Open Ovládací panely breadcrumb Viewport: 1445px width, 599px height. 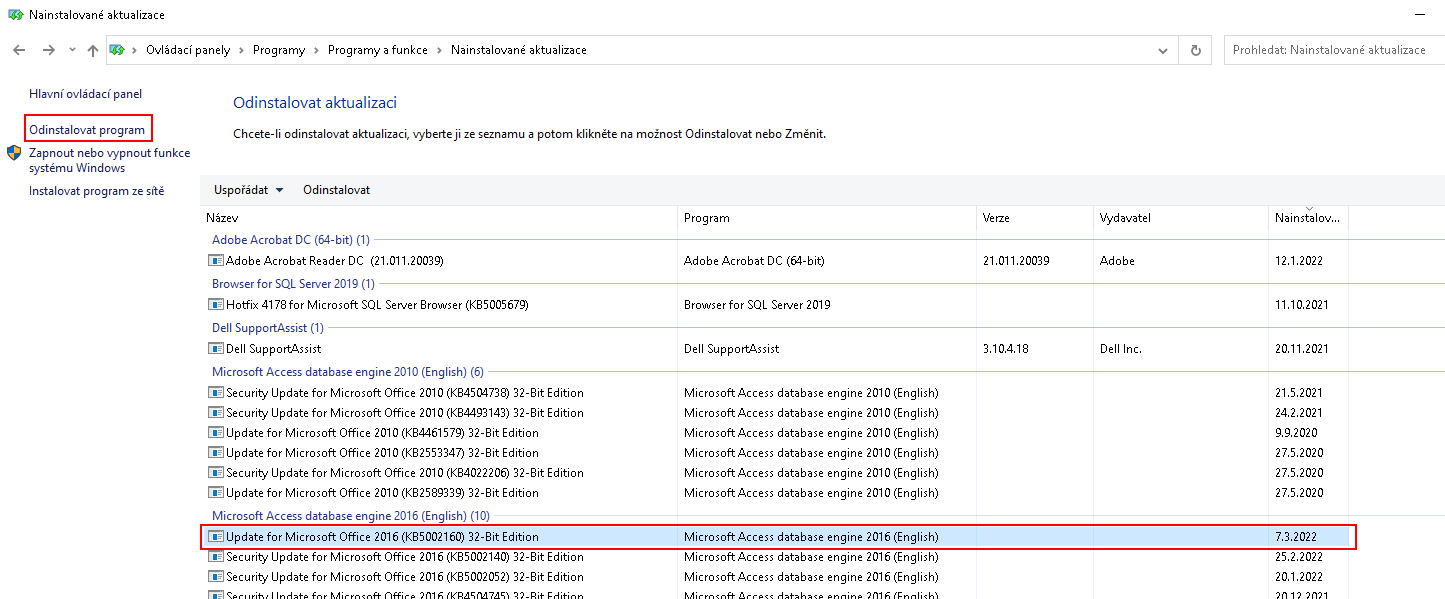point(188,50)
